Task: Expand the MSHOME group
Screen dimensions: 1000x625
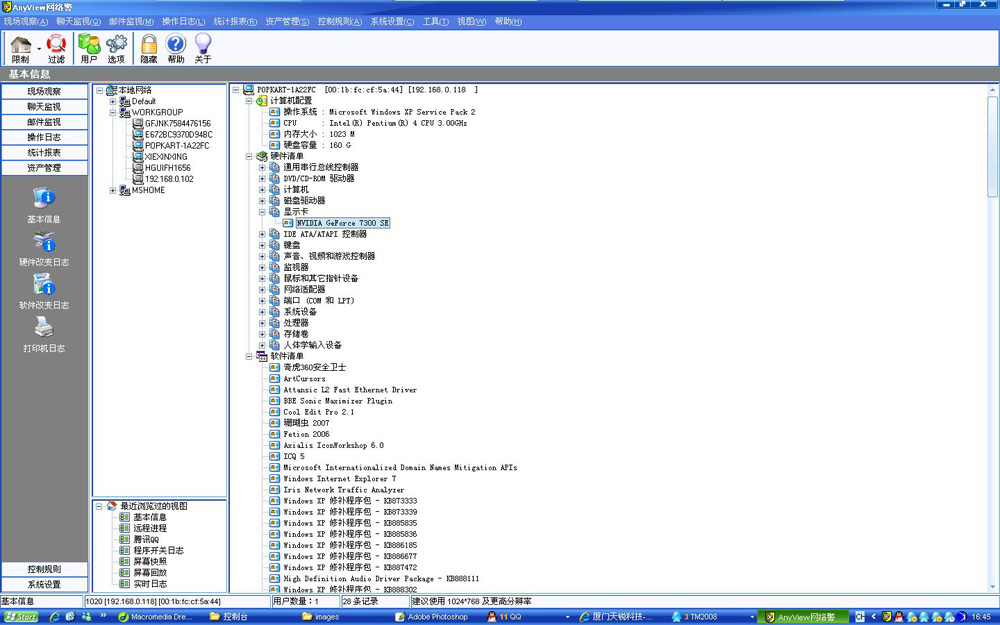Action: [x=113, y=190]
